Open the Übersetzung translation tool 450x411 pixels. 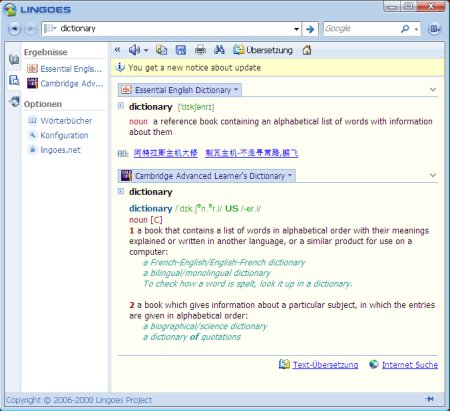click(x=263, y=50)
